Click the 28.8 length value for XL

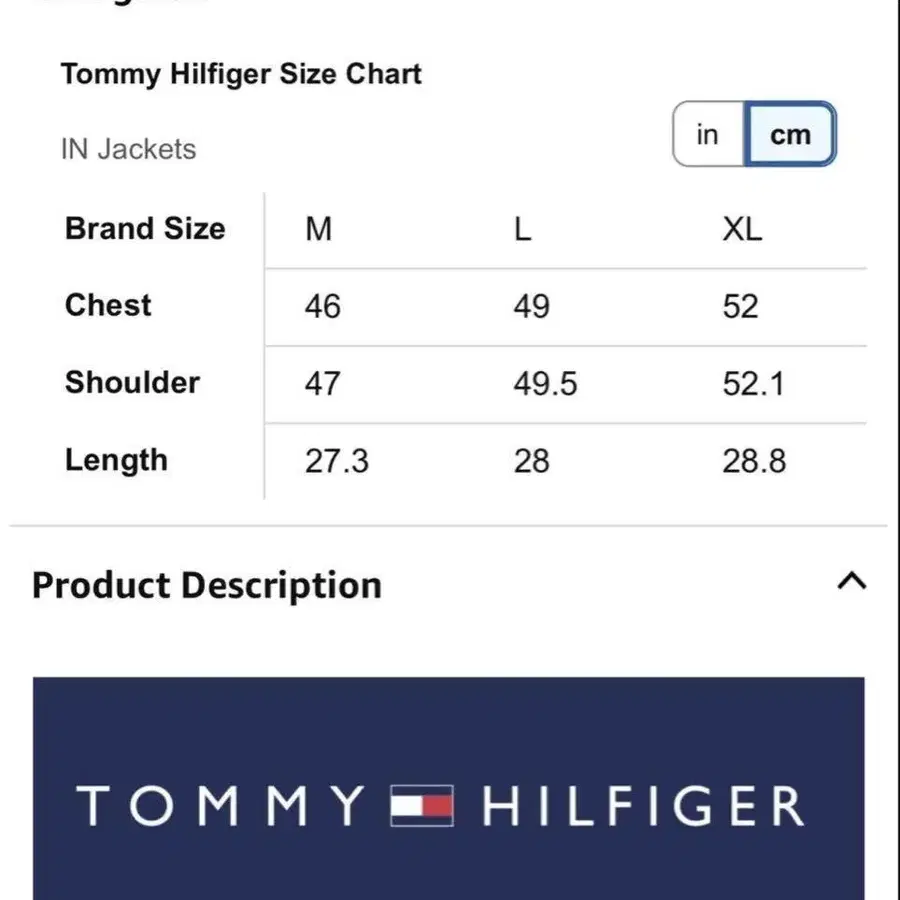[x=754, y=461]
